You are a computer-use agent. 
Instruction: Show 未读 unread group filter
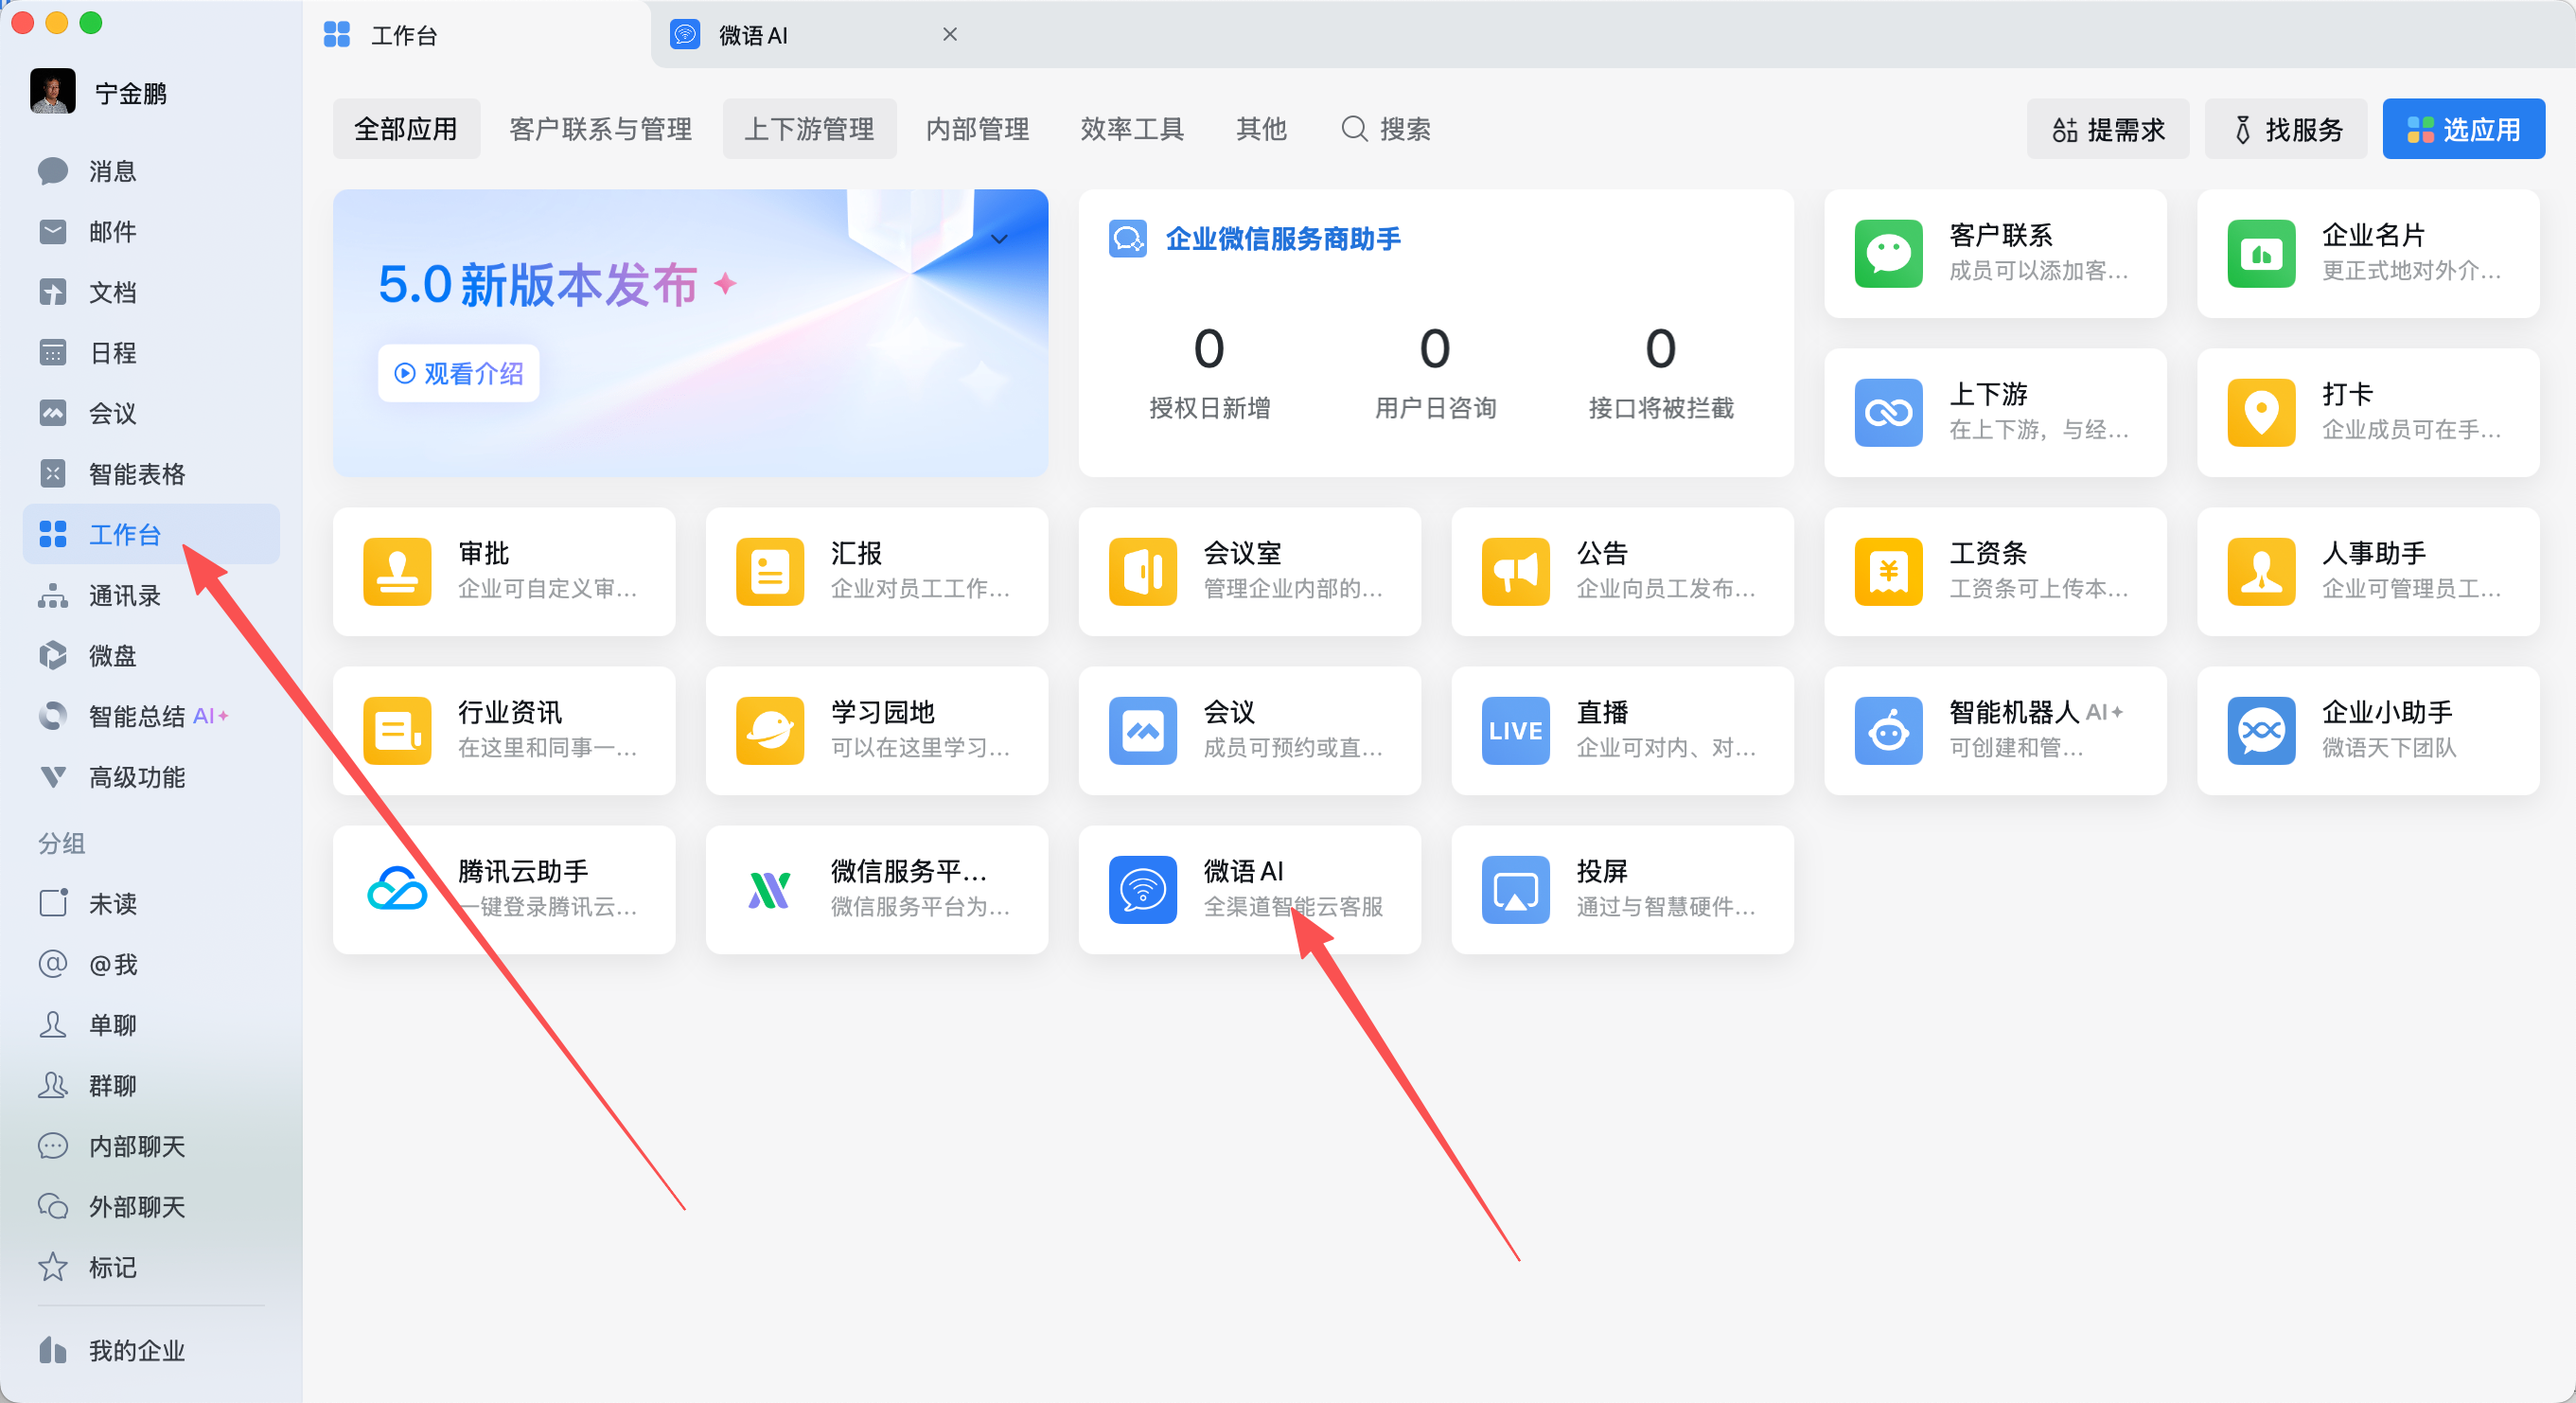click(x=151, y=903)
